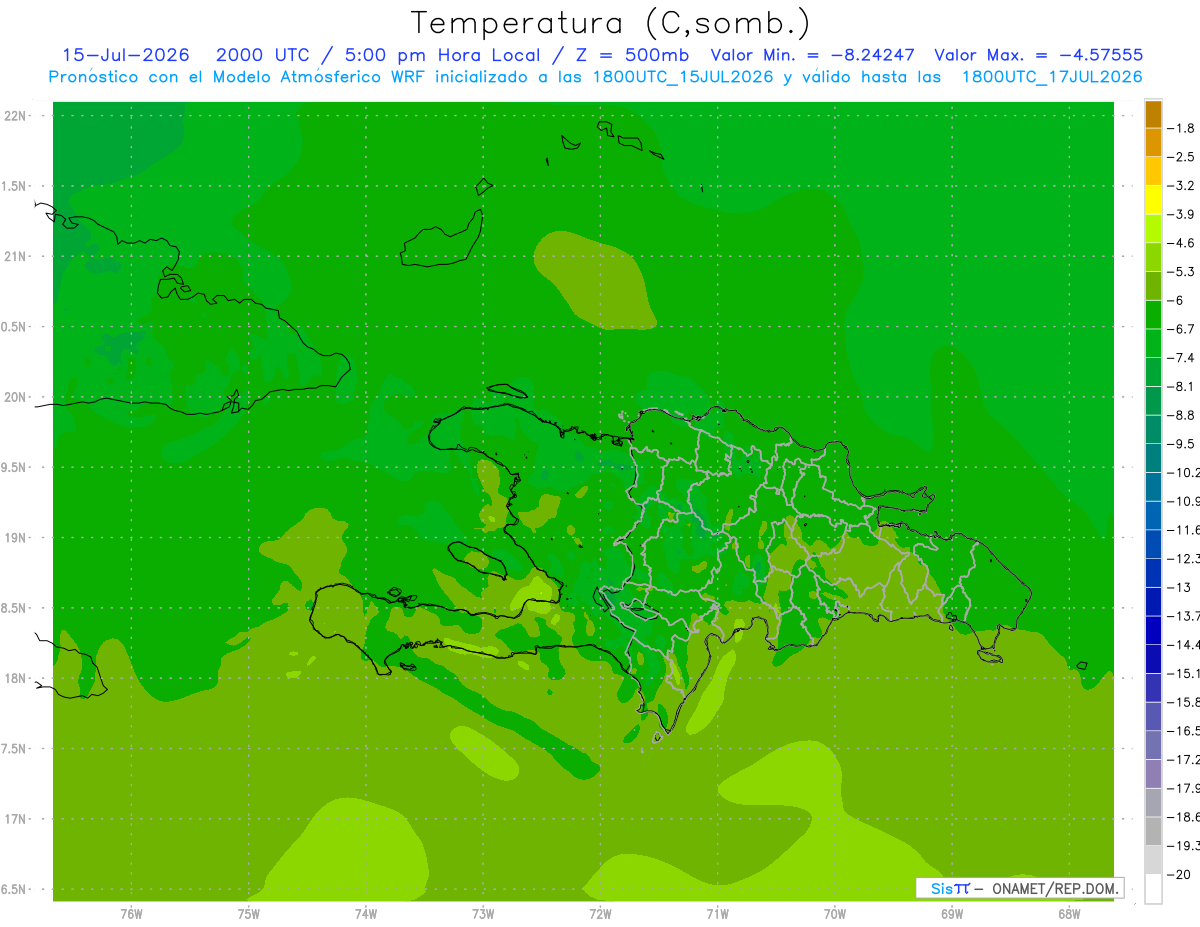
Task: Click the colorbar label '-8.1'
Action: (1181, 386)
